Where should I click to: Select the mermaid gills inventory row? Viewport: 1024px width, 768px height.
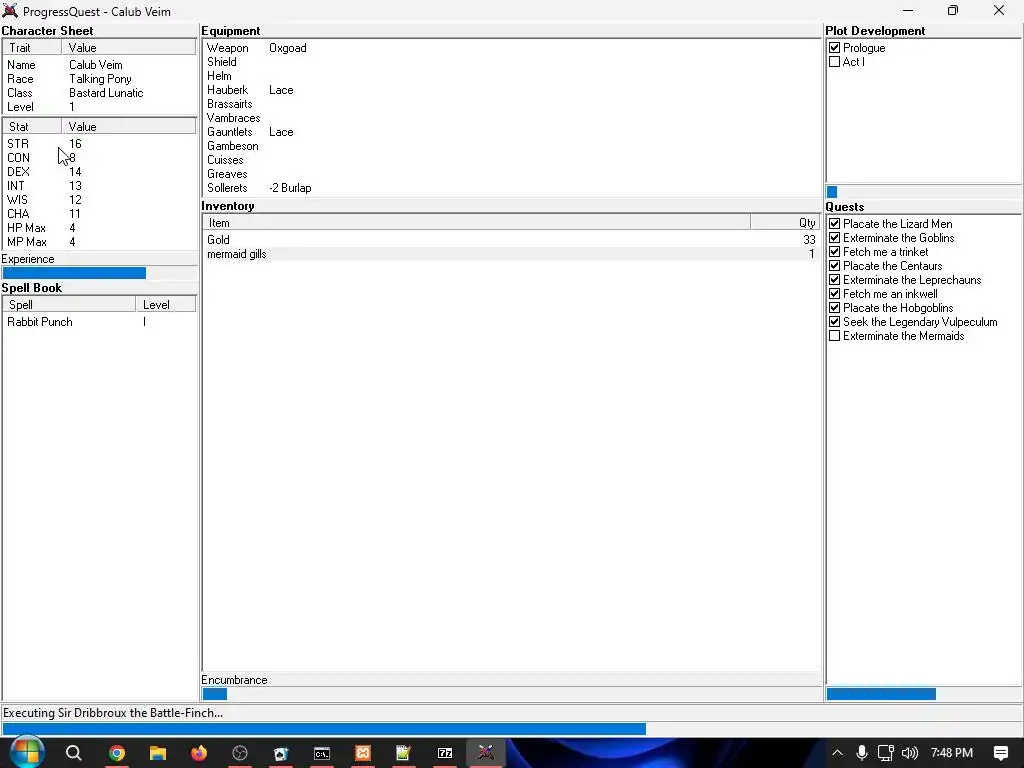click(x=511, y=254)
